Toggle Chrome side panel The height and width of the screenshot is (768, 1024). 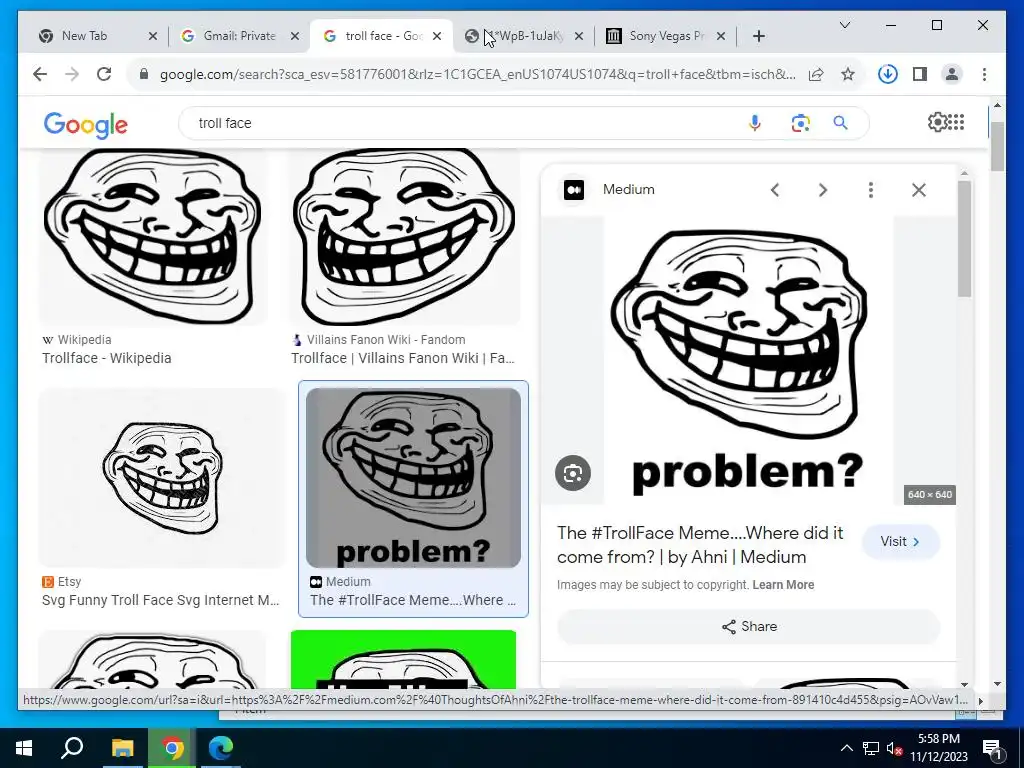click(920, 74)
